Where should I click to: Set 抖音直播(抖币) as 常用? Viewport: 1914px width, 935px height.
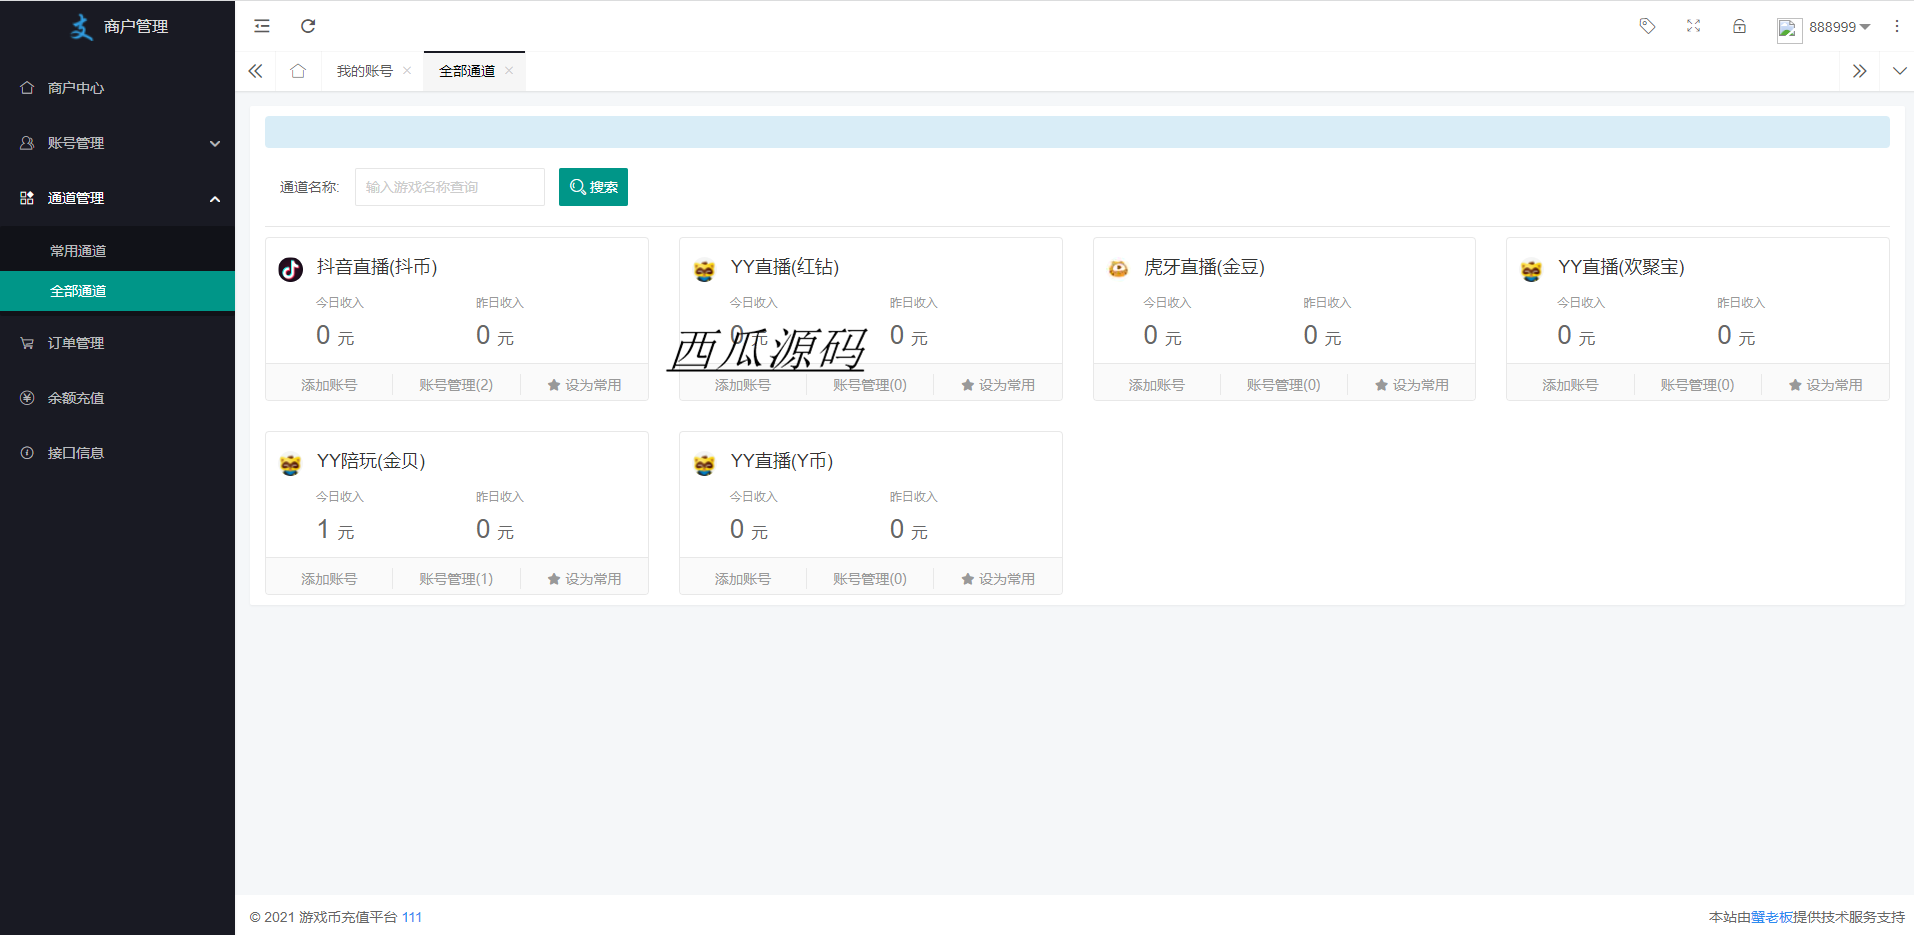tap(585, 385)
